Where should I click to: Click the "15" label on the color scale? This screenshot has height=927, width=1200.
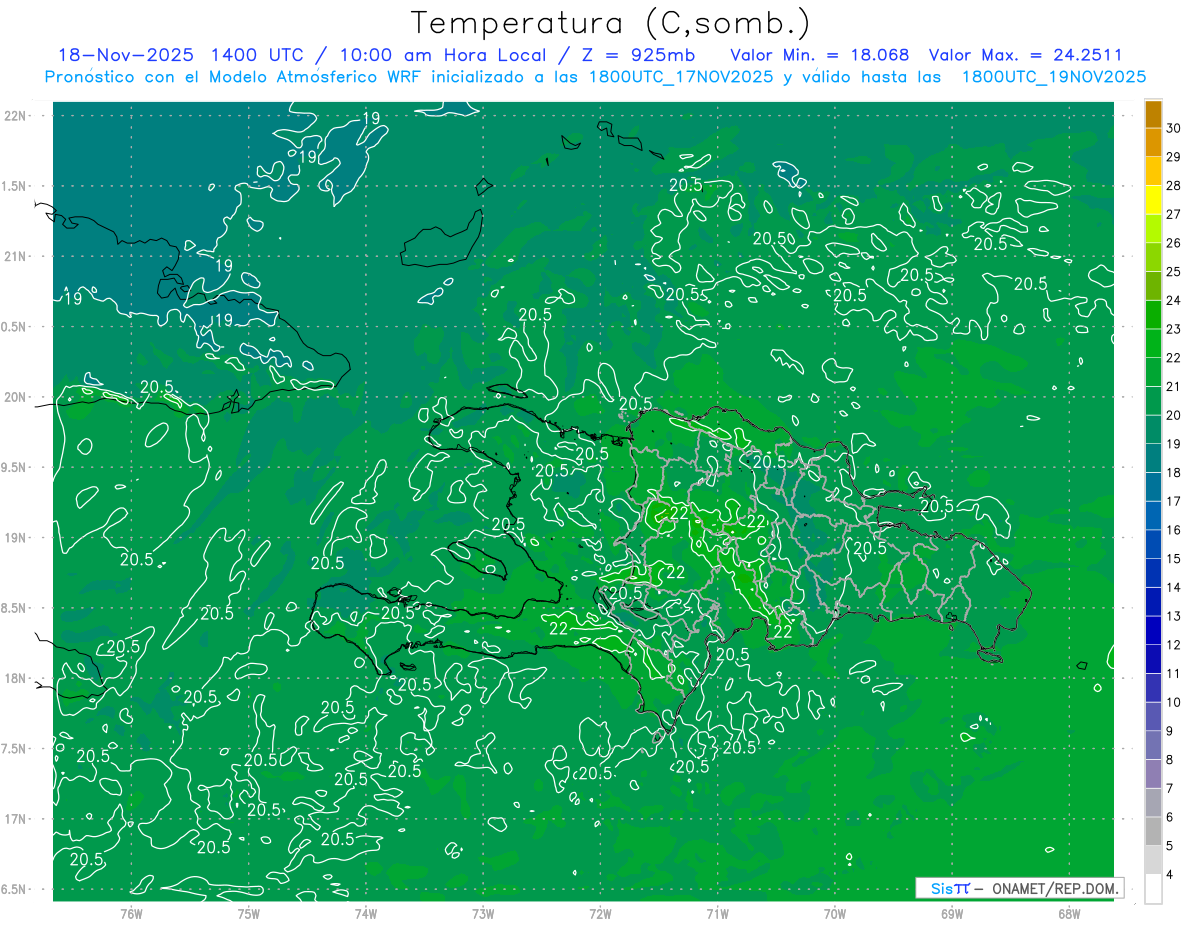point(1174,558)
